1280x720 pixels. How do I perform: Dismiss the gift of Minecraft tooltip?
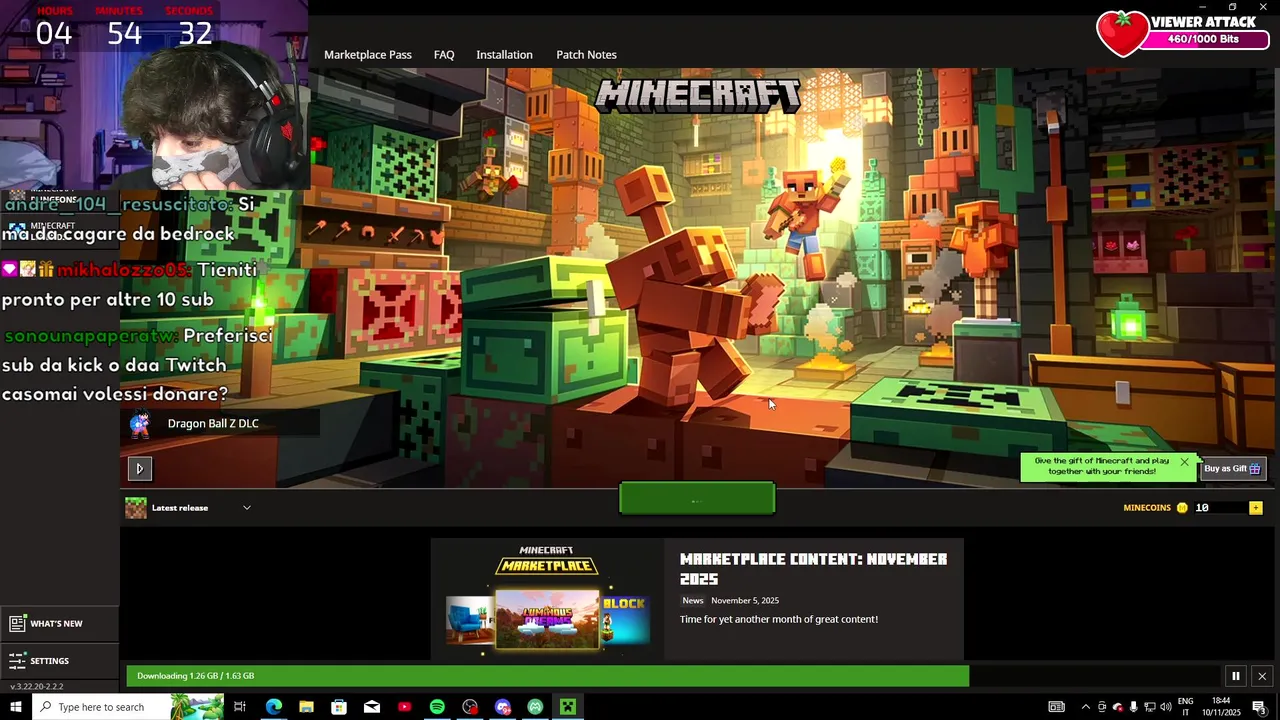(1184, 462)
